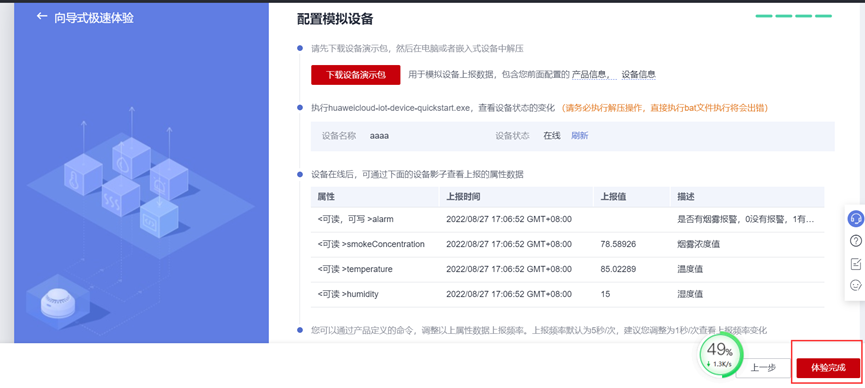Click 湿度值 description
This screenshot has height=388, width=865.
click(x=690, y=294)
